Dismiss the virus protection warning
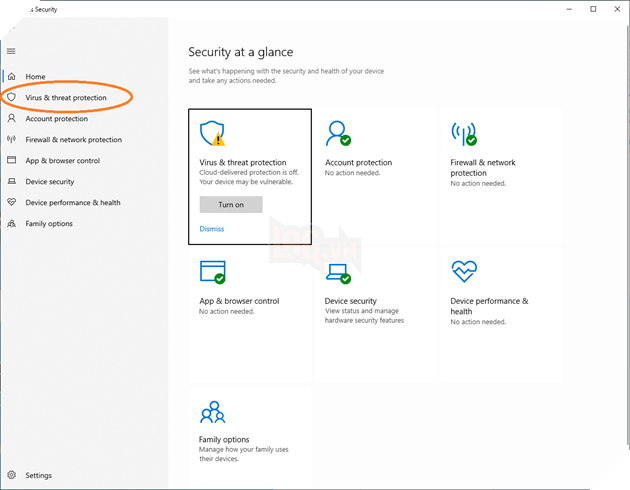The height and width of the screenshot is (490, 630). (x=212, y=229)
